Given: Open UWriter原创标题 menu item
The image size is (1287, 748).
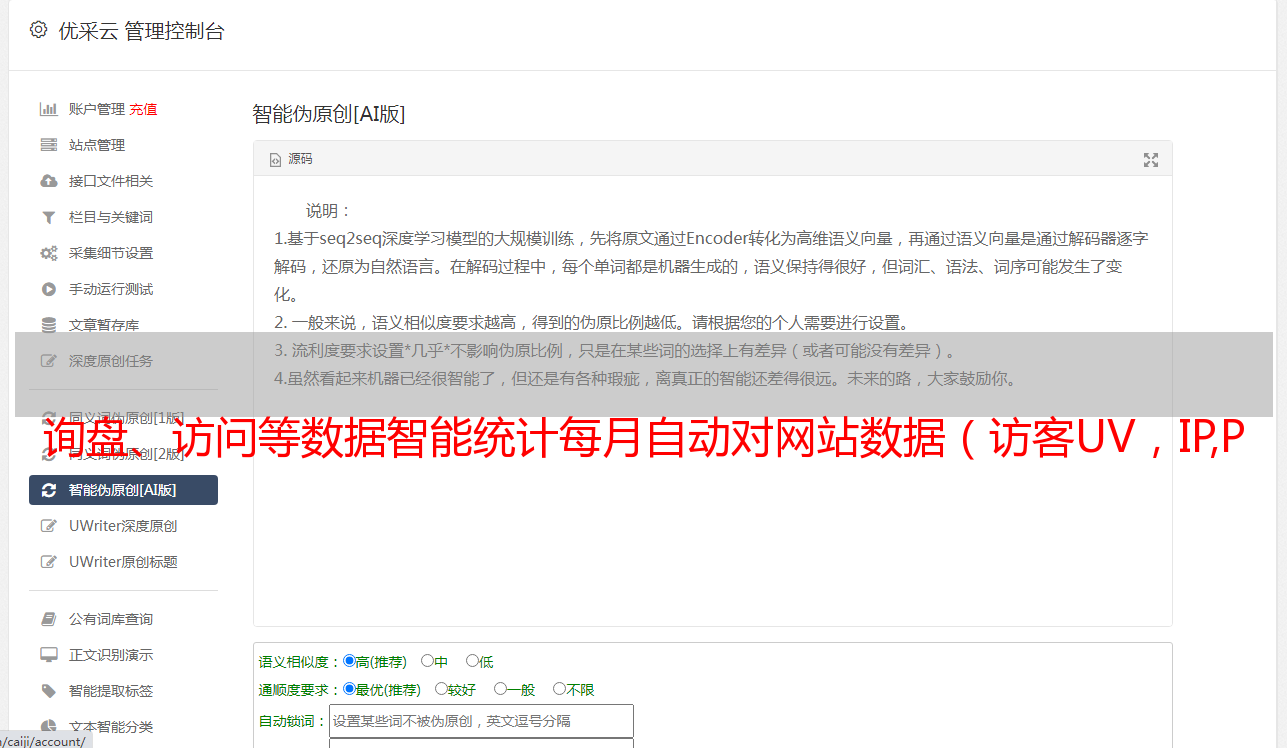Looking at the screenshot, I should click(123, 562).
